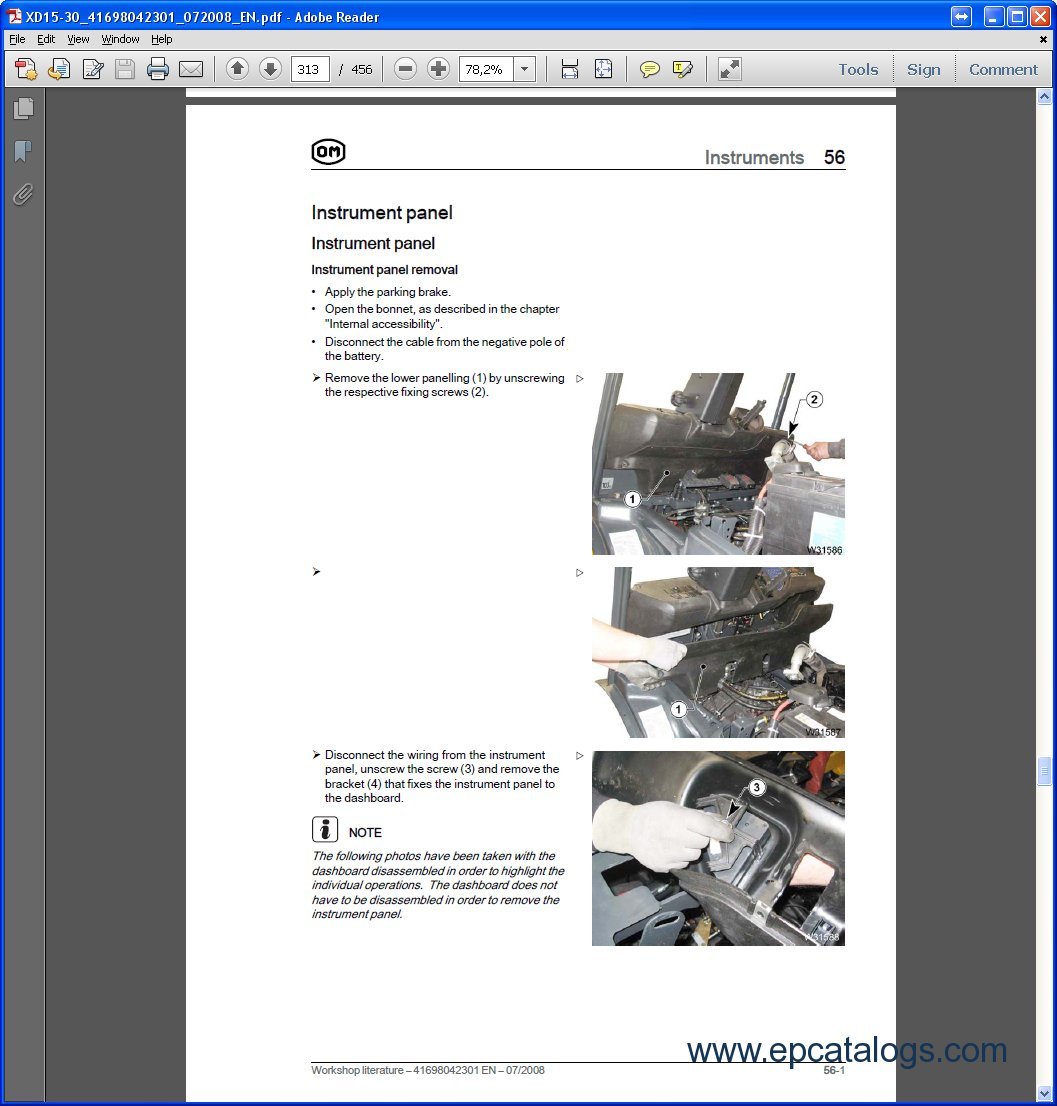Viewport: 1057px width, 1106px height.
Task: Click the NOTE info icon
Action: [324, 830]
